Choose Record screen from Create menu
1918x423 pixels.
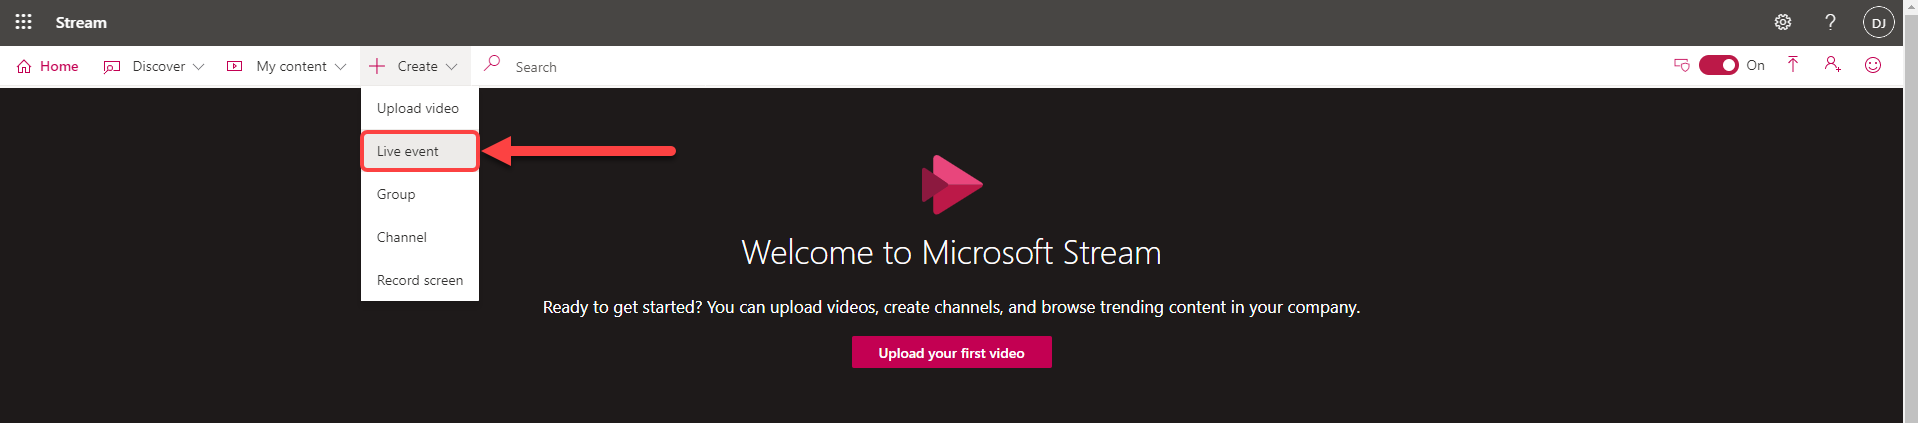(420, 280)
